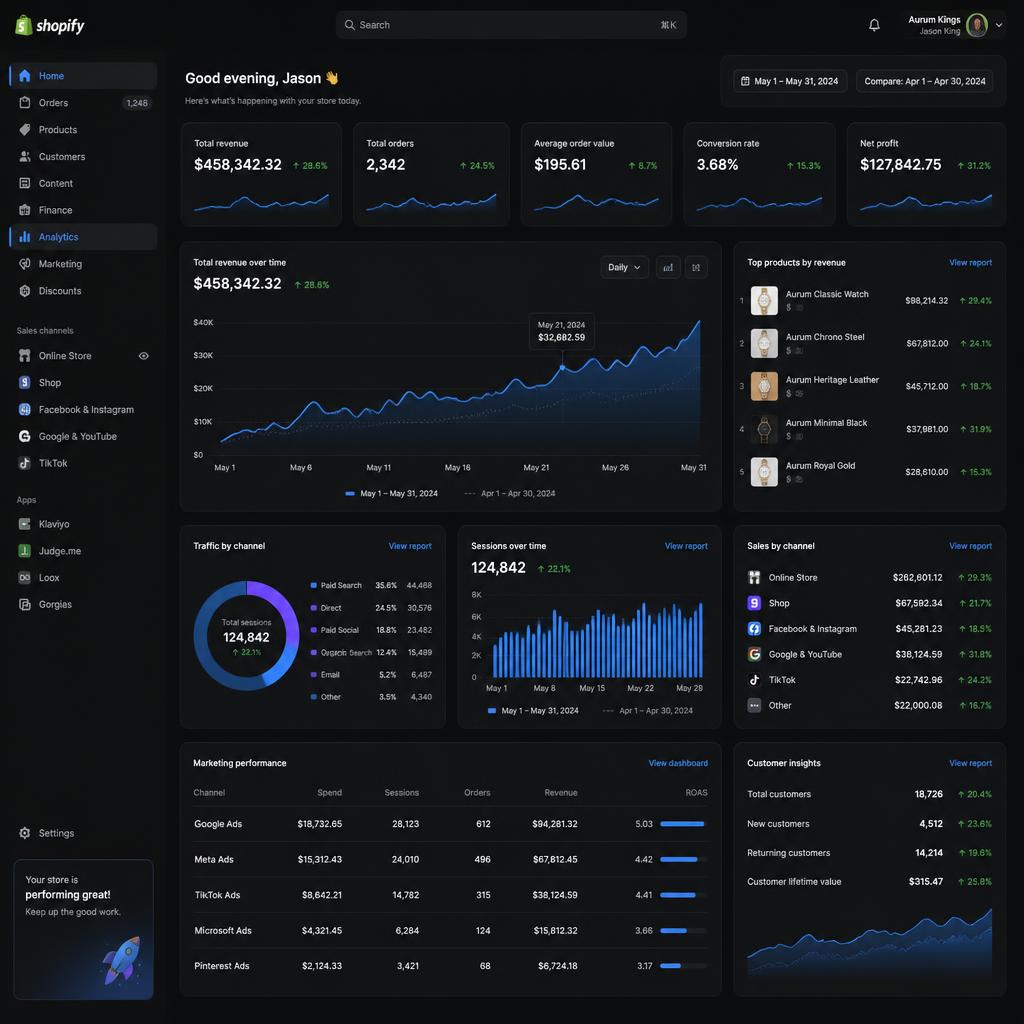This screenshot has height=1024, width=1024.
Task: Click the Google & YouTube sidebar icon
Action: point(25,436)
